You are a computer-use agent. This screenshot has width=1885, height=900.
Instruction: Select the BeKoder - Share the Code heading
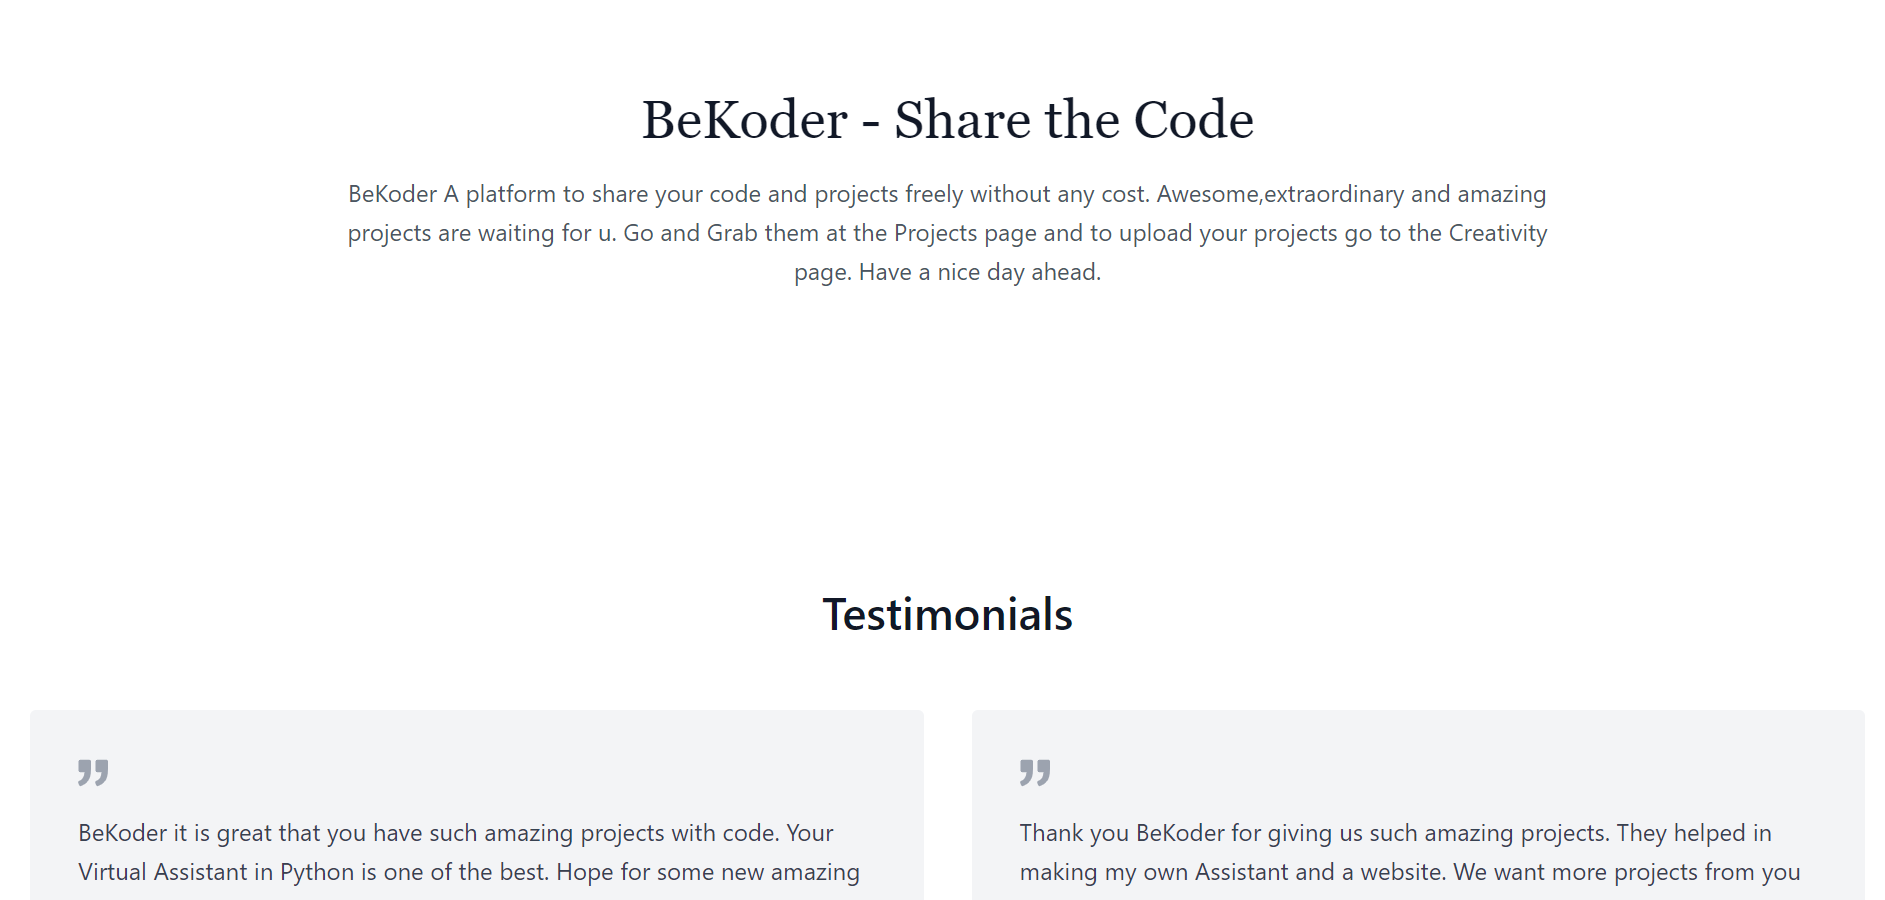947,120
